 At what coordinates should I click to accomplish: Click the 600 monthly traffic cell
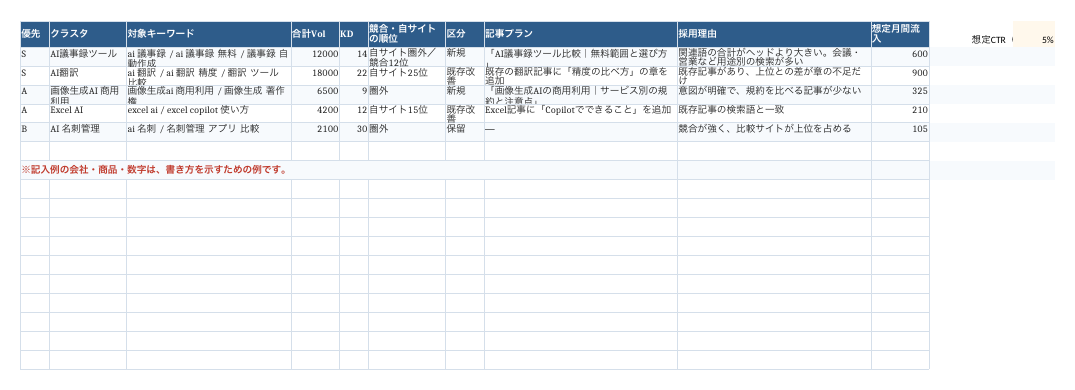(900, 57)
